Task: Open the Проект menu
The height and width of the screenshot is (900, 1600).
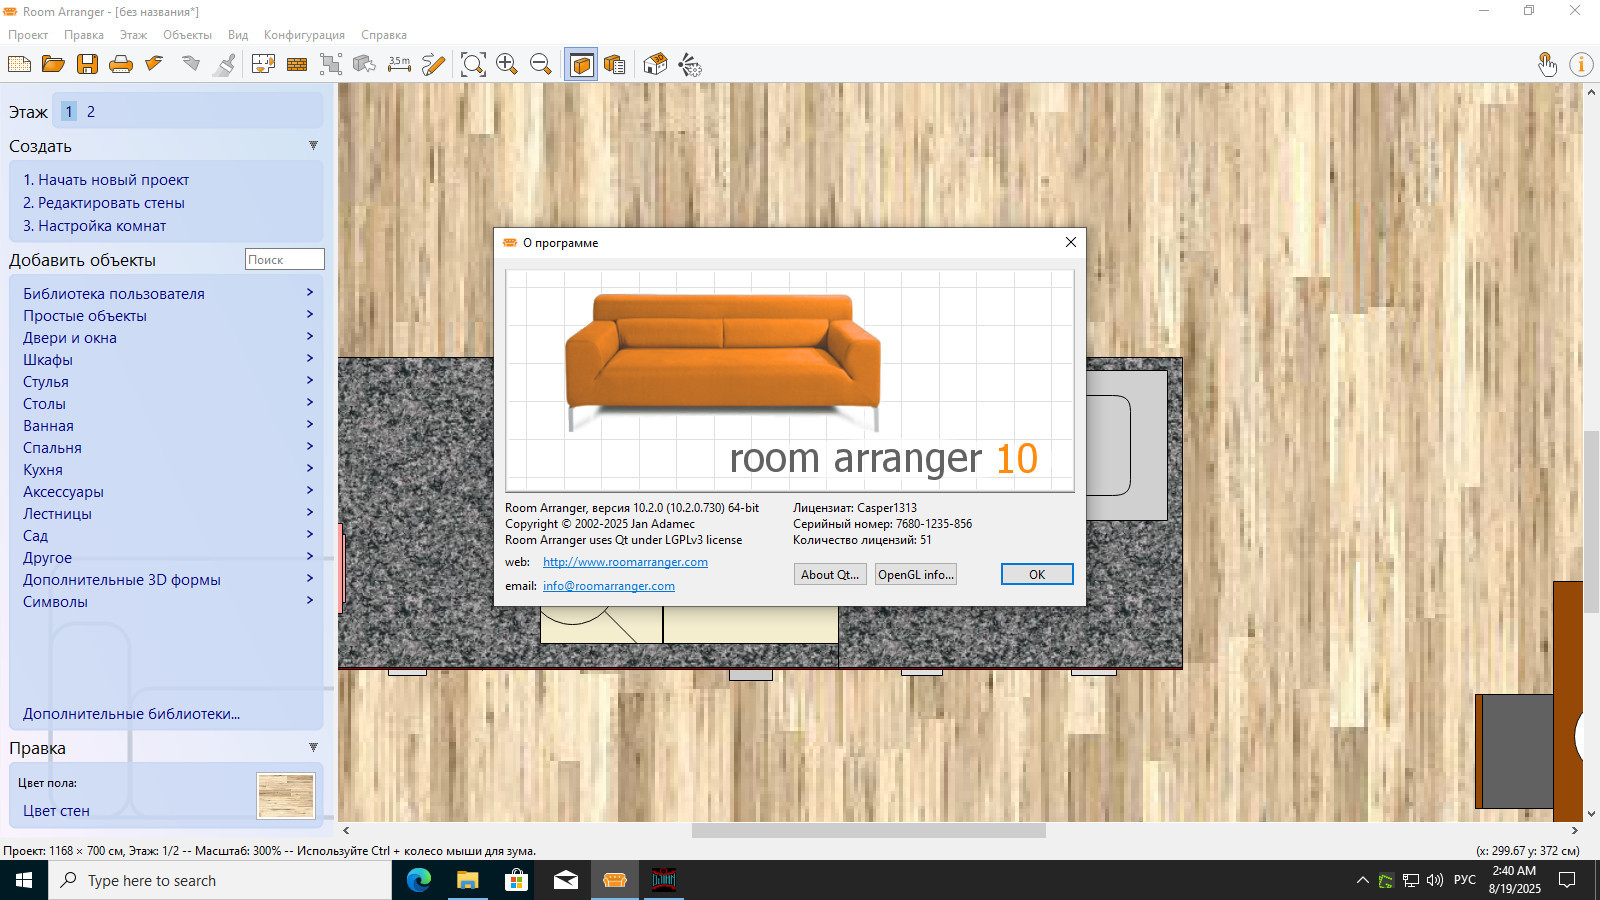Action: click(28, 35)
